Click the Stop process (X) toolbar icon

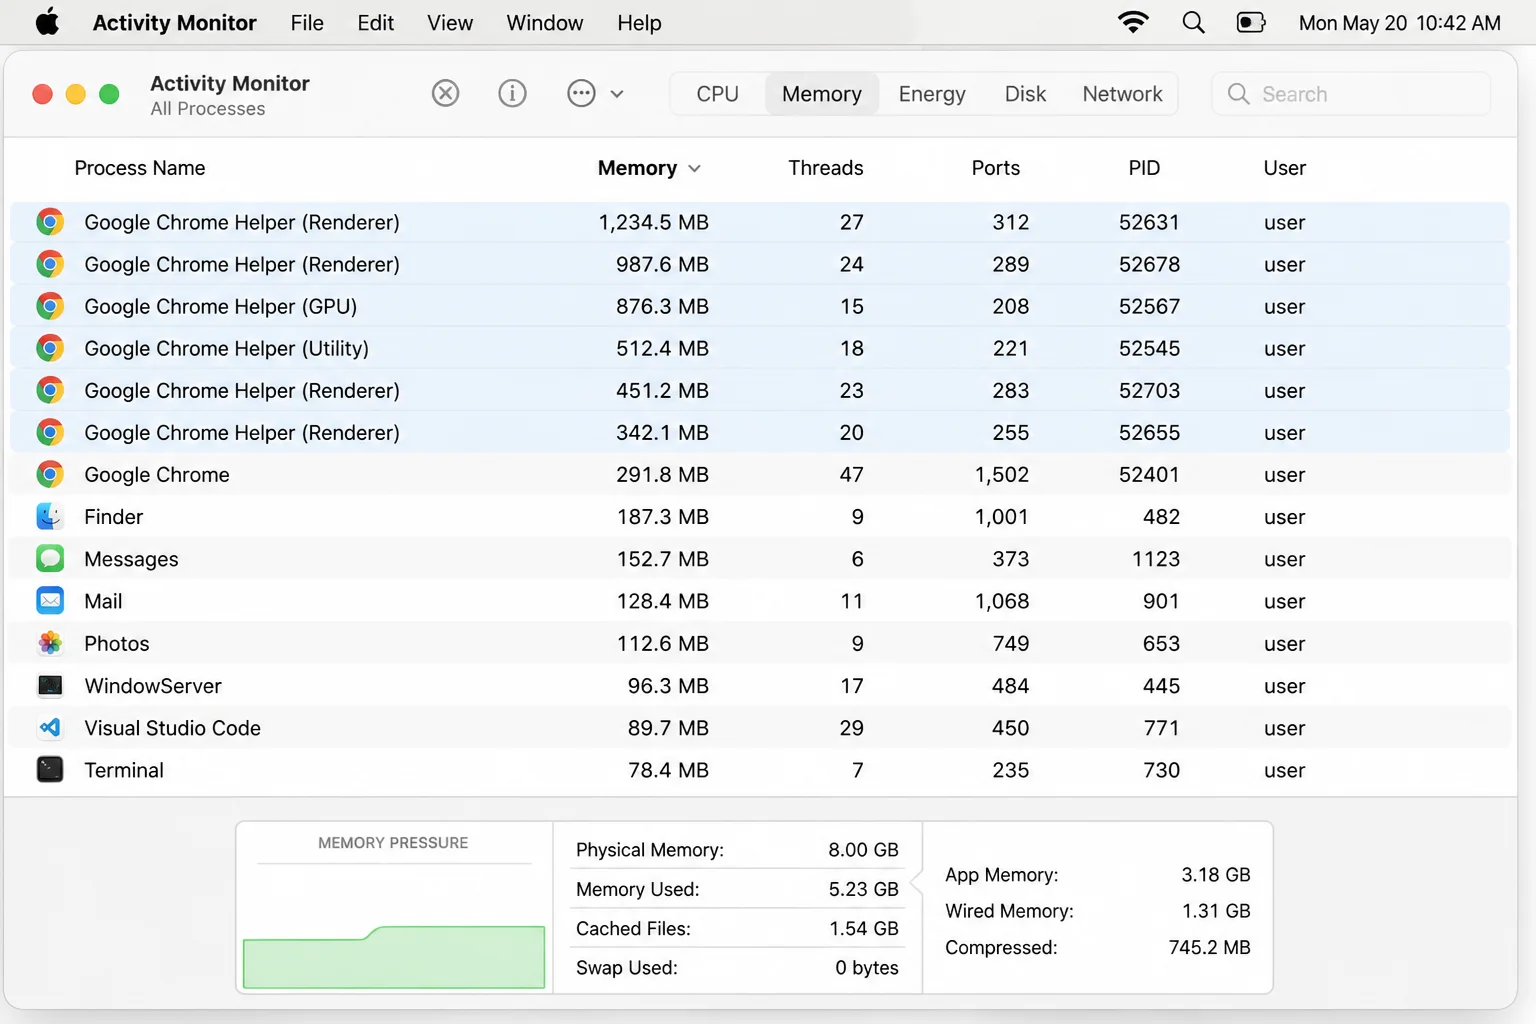coord(445,93)
